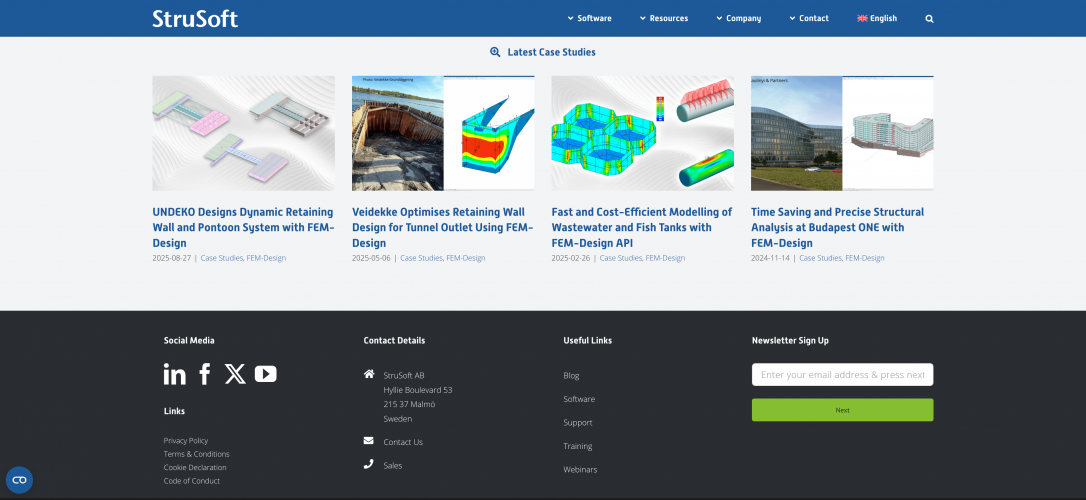This screenshot has width=1086, height=500.
Task: Select the Hyllie Boulevard 53 address line
Action: coord(418,390)
